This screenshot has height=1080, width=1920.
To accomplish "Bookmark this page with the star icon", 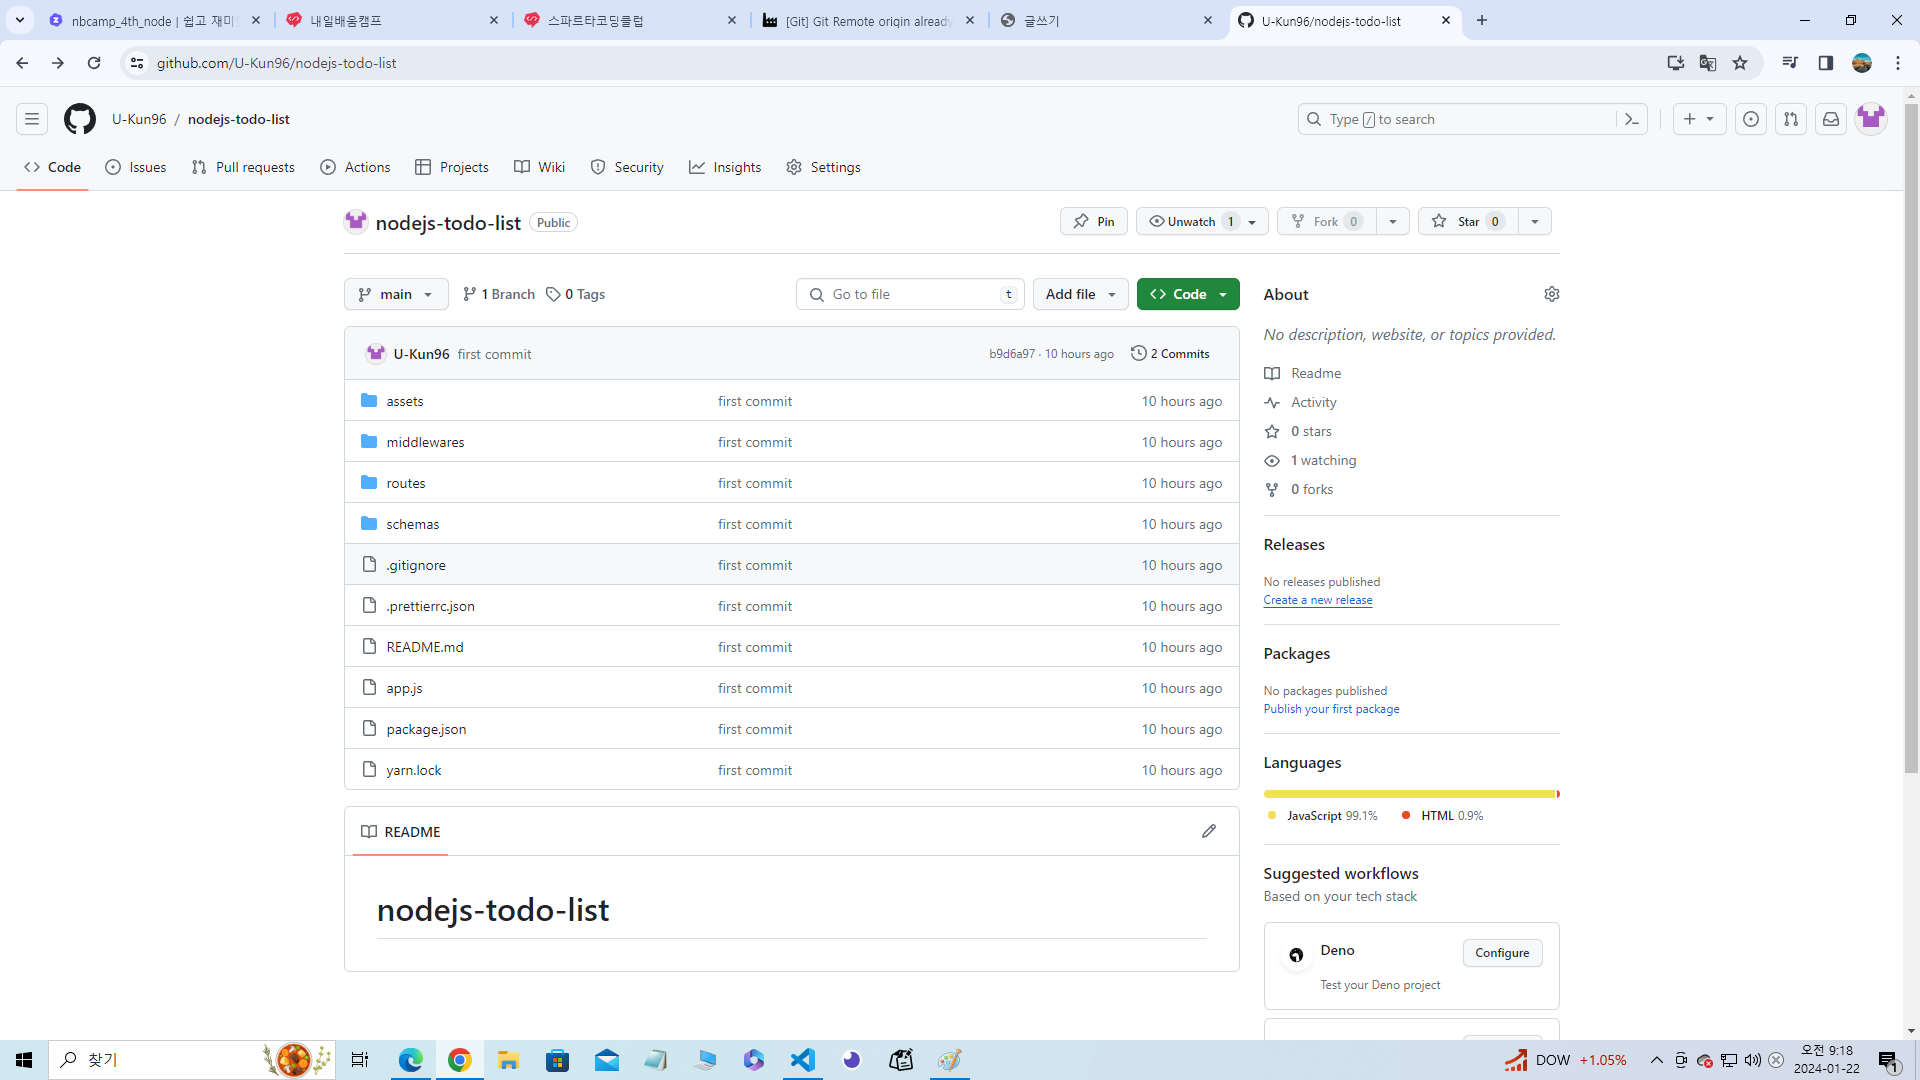I will pos(1740,63).
